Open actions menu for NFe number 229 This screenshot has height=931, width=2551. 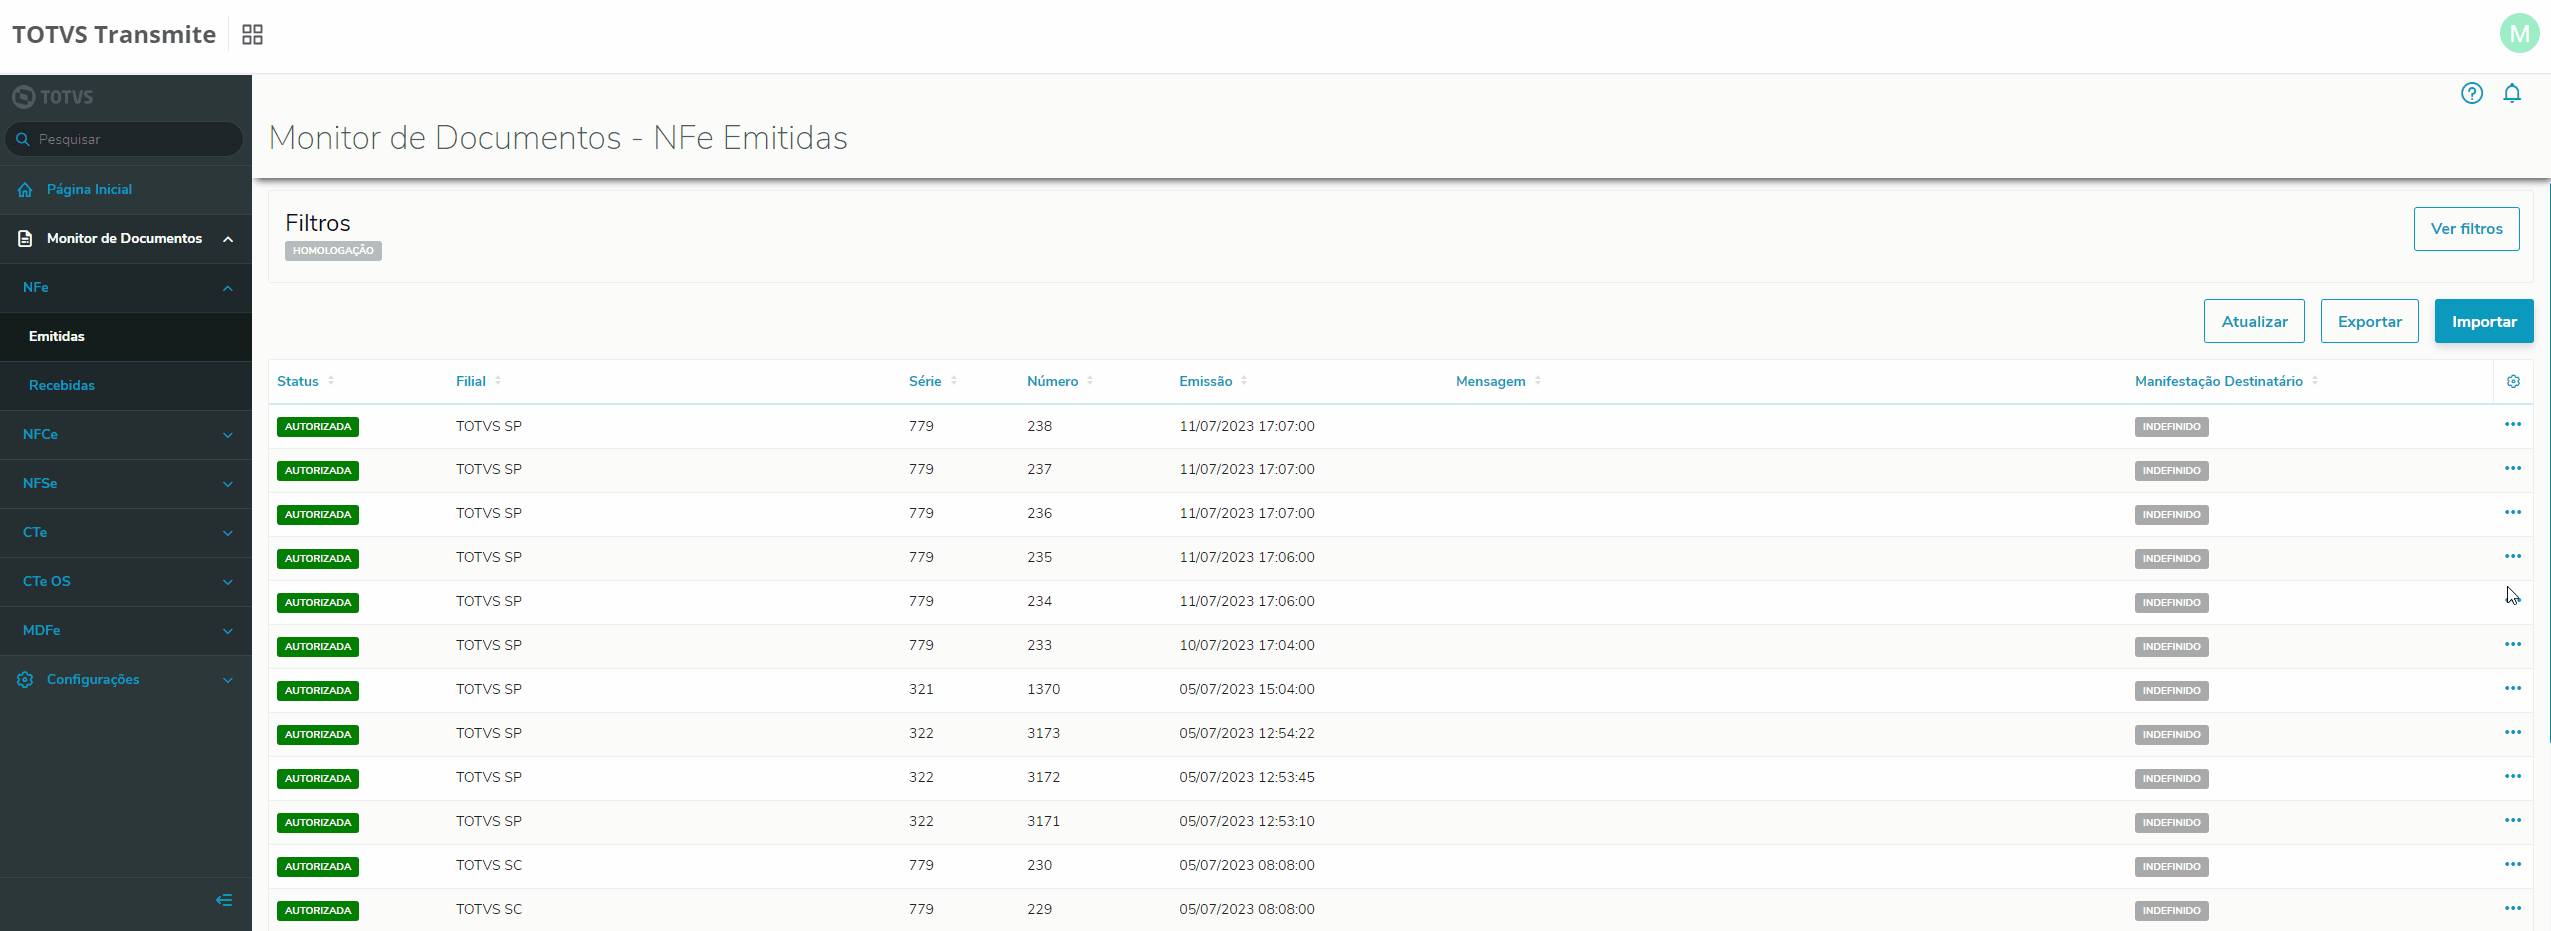[2513, 909]
